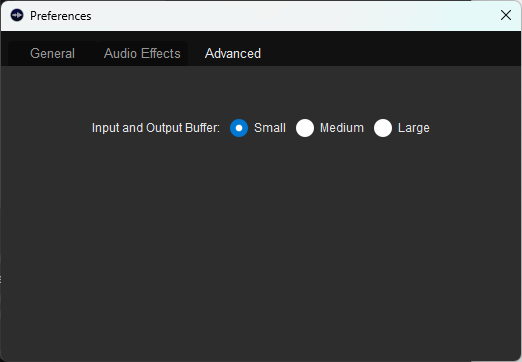
Task: Click the app logo icon in title bar
Action: click(x=17, y=15)
